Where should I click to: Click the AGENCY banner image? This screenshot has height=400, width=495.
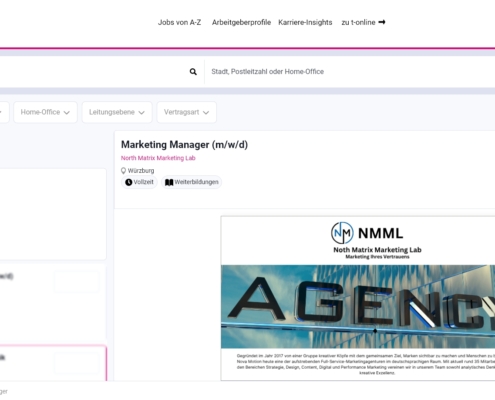click(x=358, y=307)
